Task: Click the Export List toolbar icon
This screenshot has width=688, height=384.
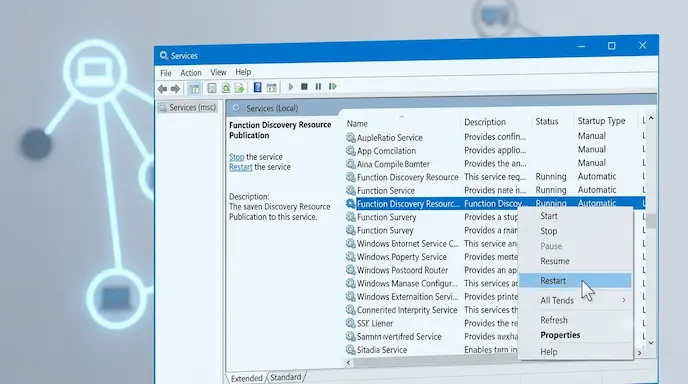Action: point(239,88)
